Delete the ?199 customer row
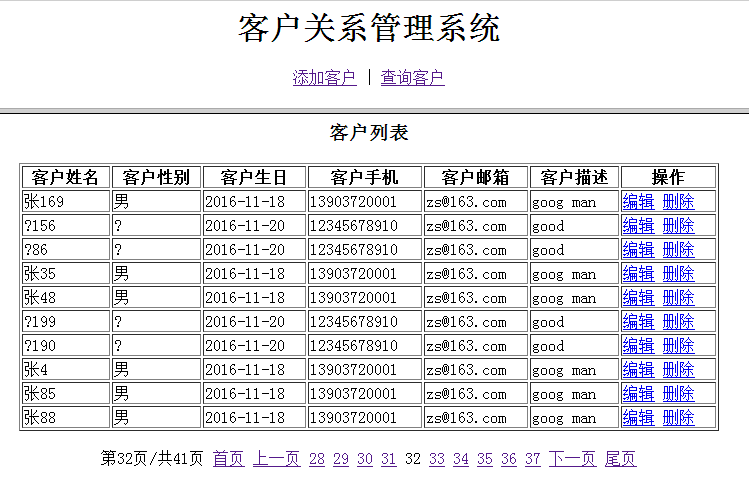 coord(678,321)
